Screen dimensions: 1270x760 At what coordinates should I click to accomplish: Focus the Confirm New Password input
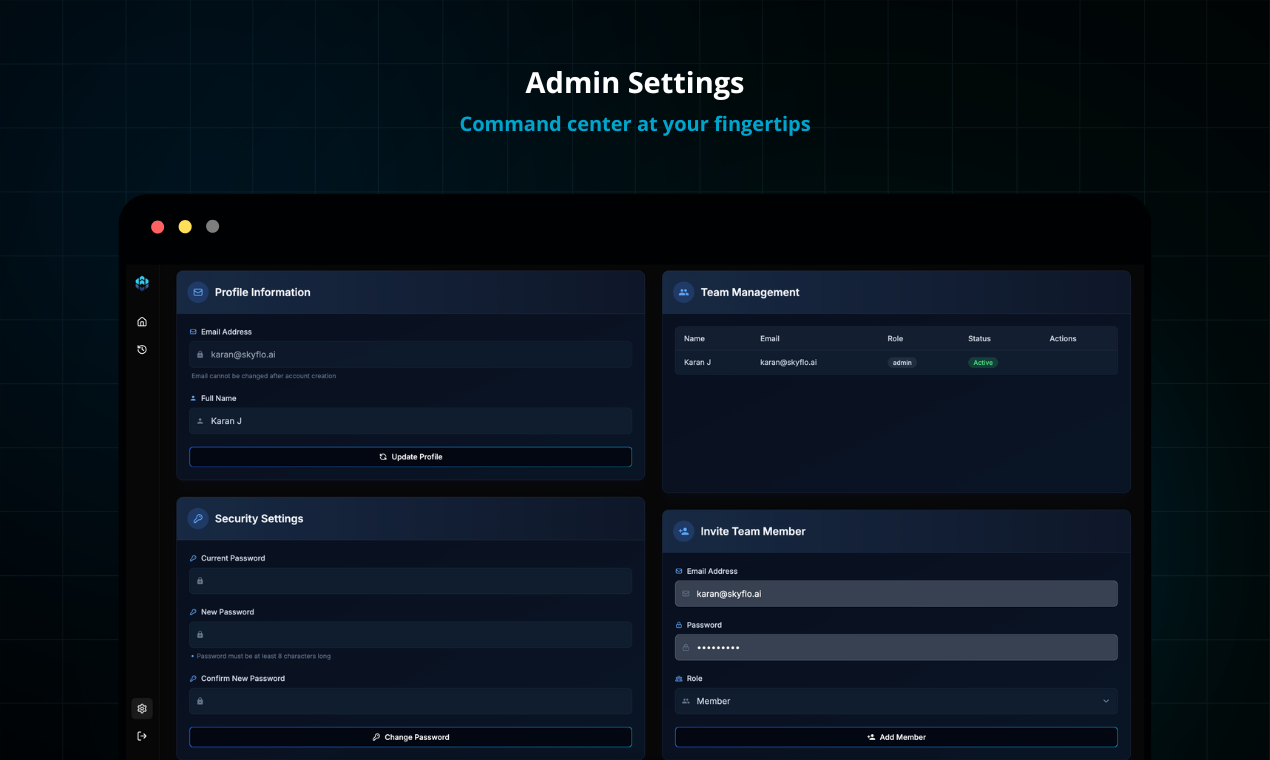click(410, 701)
